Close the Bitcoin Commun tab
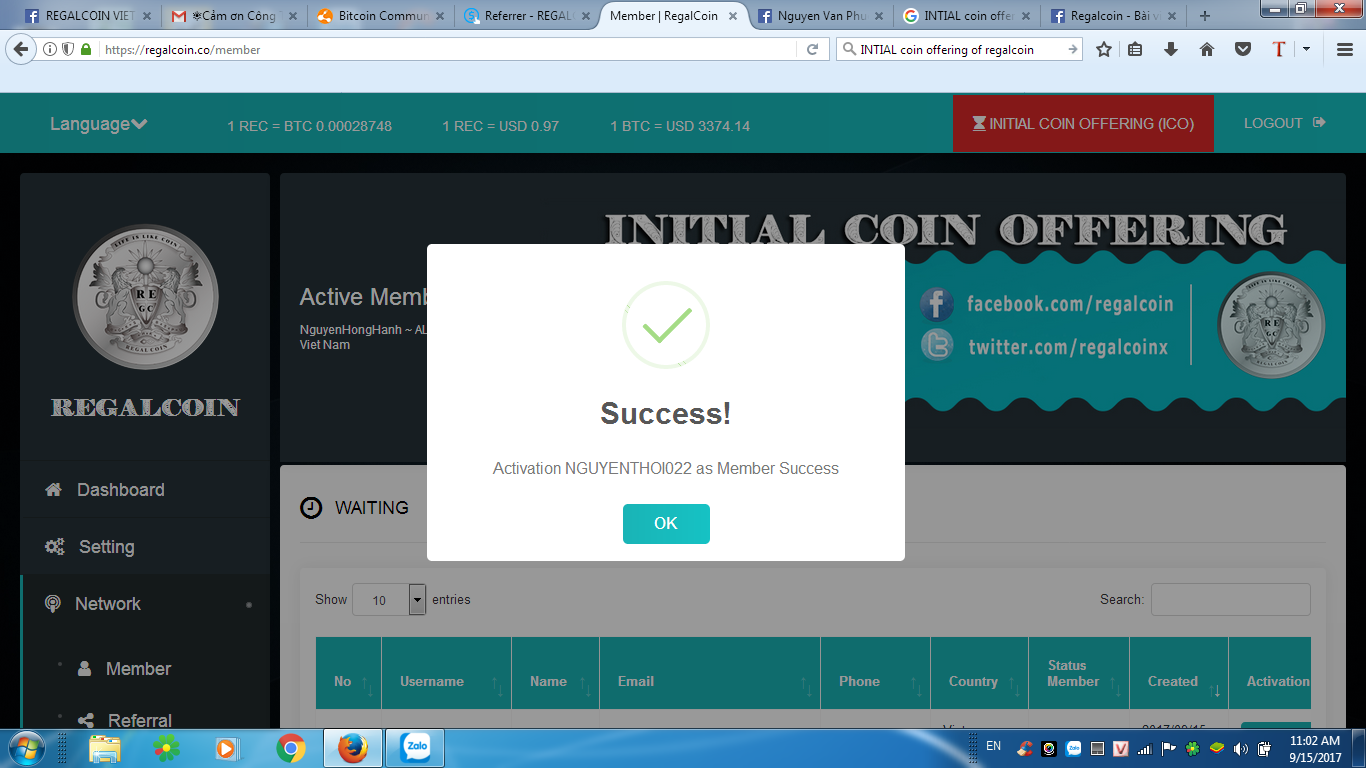Viewport: 1366px width, 768px height. (438, 16)
